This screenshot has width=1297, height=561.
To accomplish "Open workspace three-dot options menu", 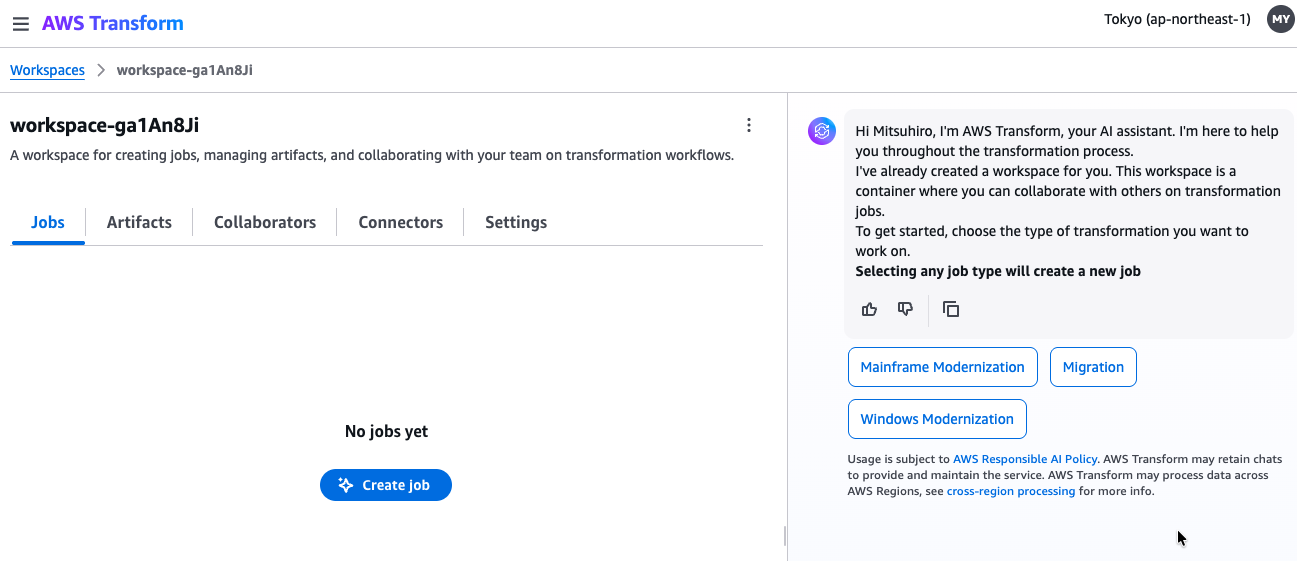I will 749,125.
